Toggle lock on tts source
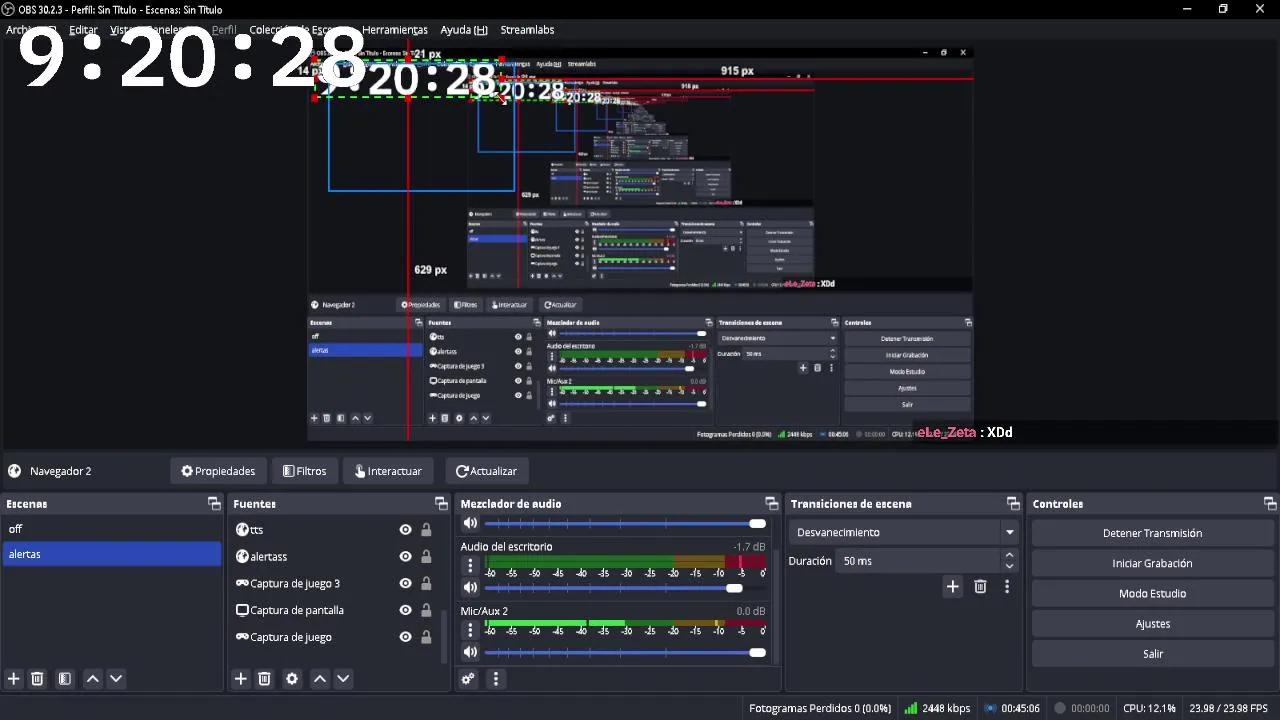Viewport: 1280px width, 720px height. click(x=426, y=530)
